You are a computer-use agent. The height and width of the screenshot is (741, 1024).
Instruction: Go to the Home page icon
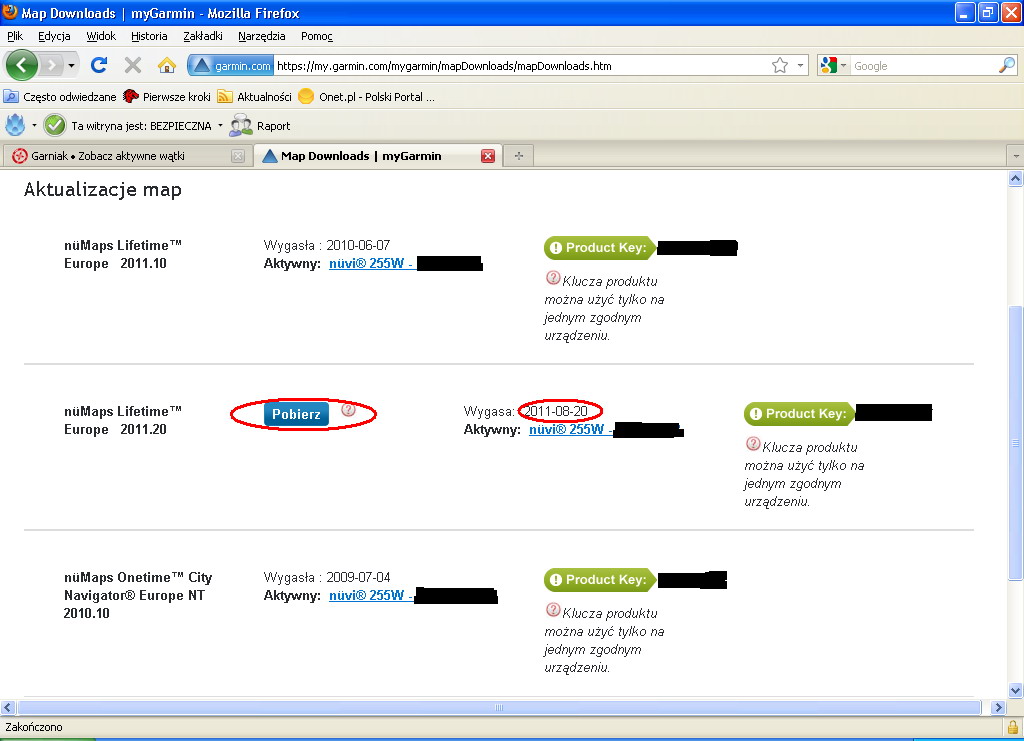pos(167,65)
